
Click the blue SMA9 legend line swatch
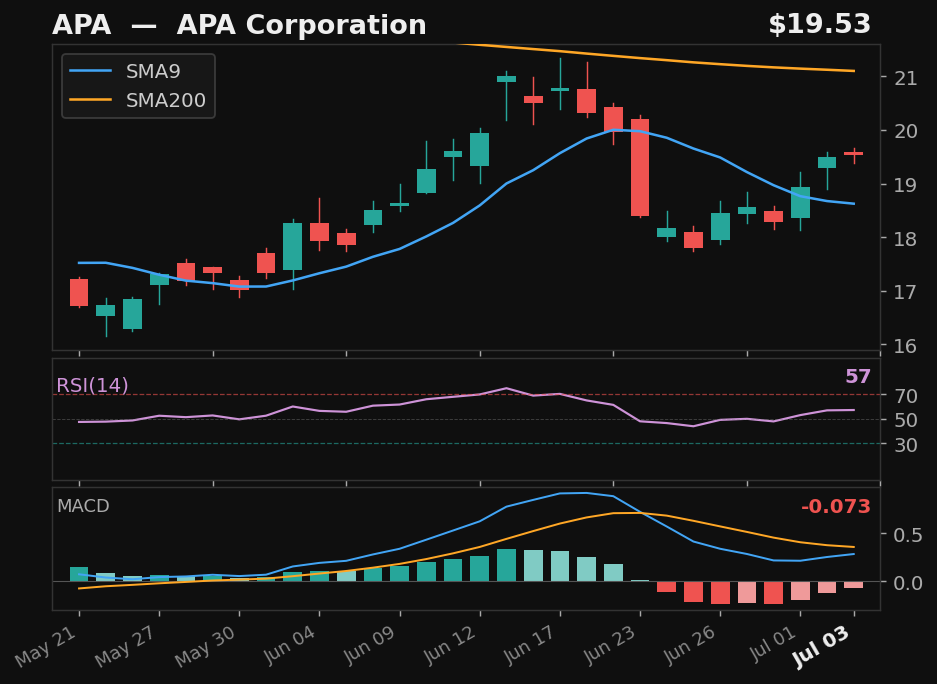90,72
